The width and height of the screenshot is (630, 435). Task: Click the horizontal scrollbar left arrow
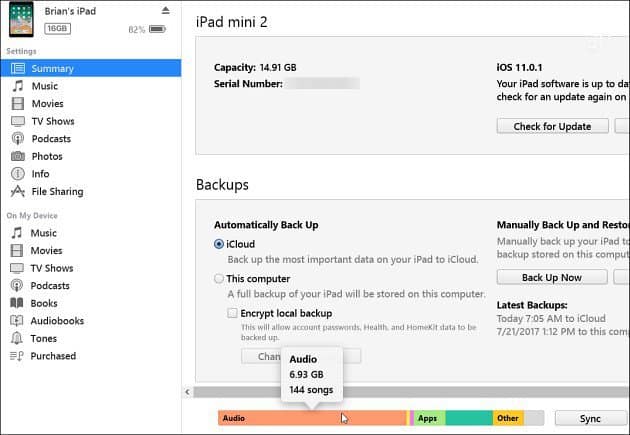pyautogui.click(x=187, y=391)
